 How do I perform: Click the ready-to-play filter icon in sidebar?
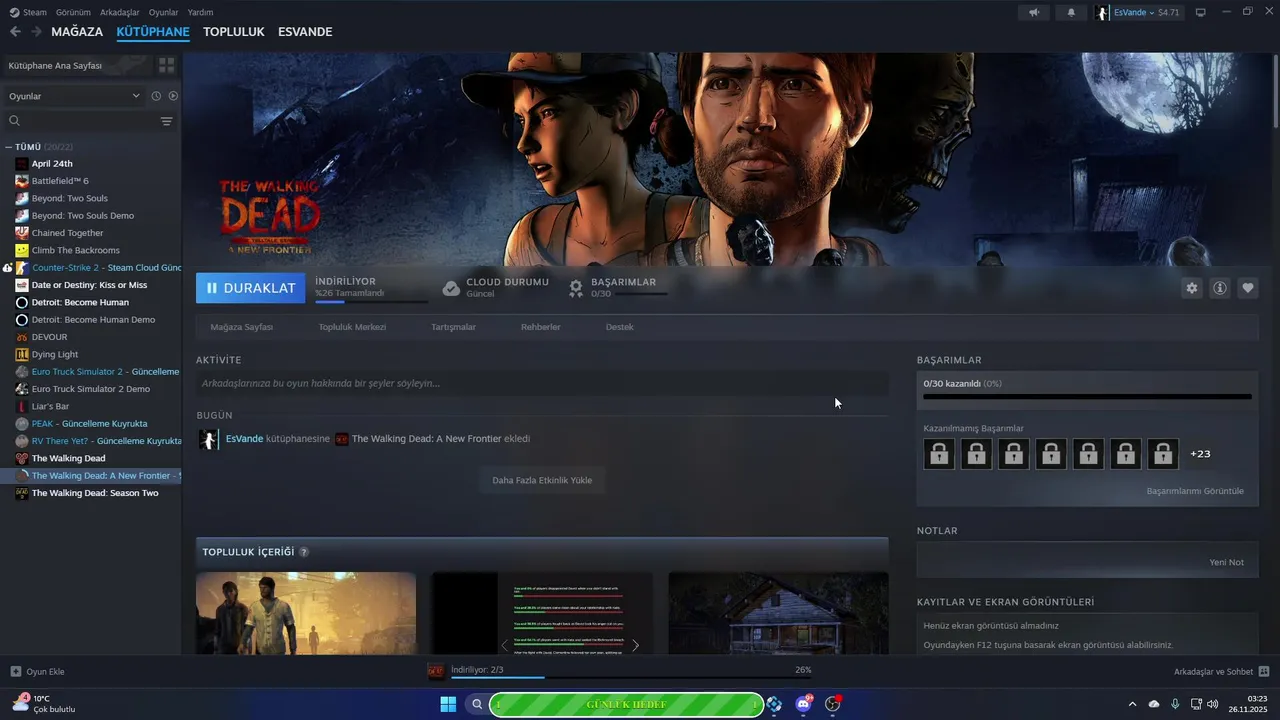[173, 96]
